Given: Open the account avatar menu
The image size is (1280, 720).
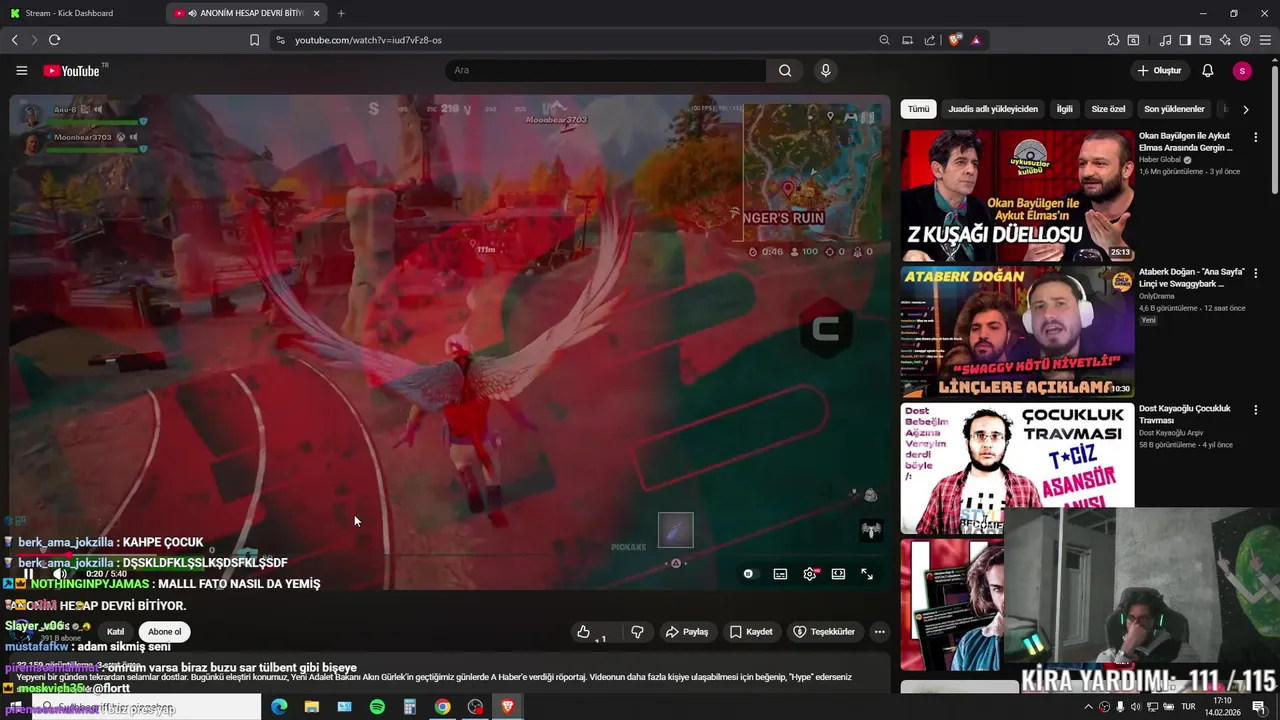Looking at the screenshot, I should tap(1242, 71).
